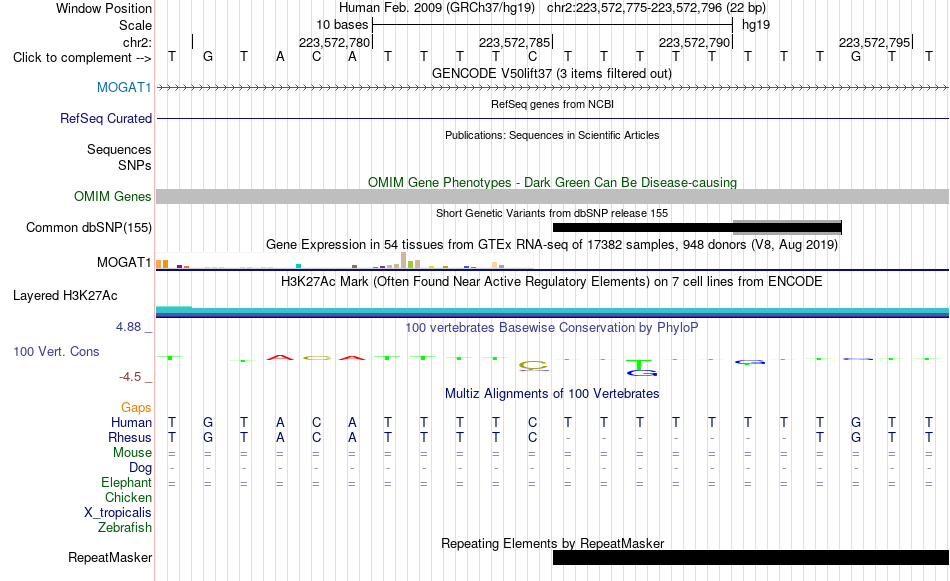Click the first red A in the PhyloP logo
The width and height of the screenshot is (950, 581).
pyautogui.click(x=280, y=357)
